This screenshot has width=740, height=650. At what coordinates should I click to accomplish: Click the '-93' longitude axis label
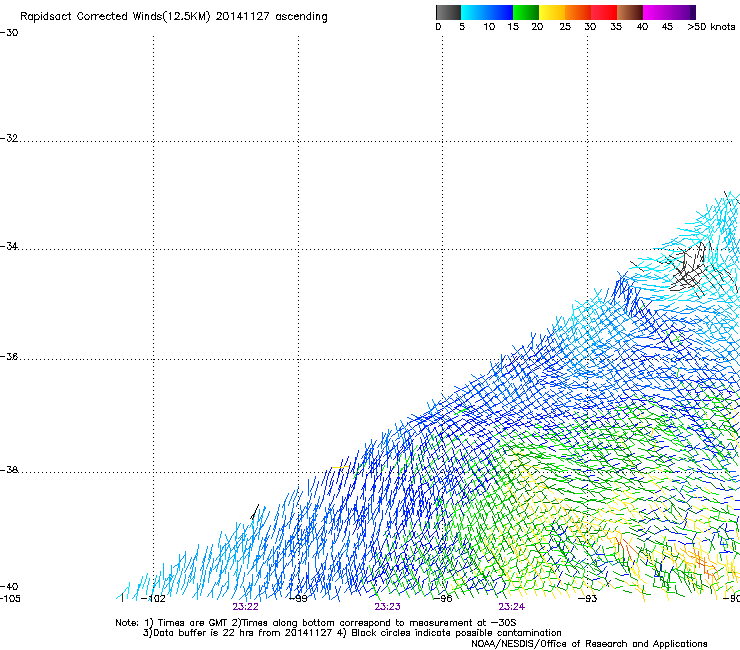tap(588, 599)
